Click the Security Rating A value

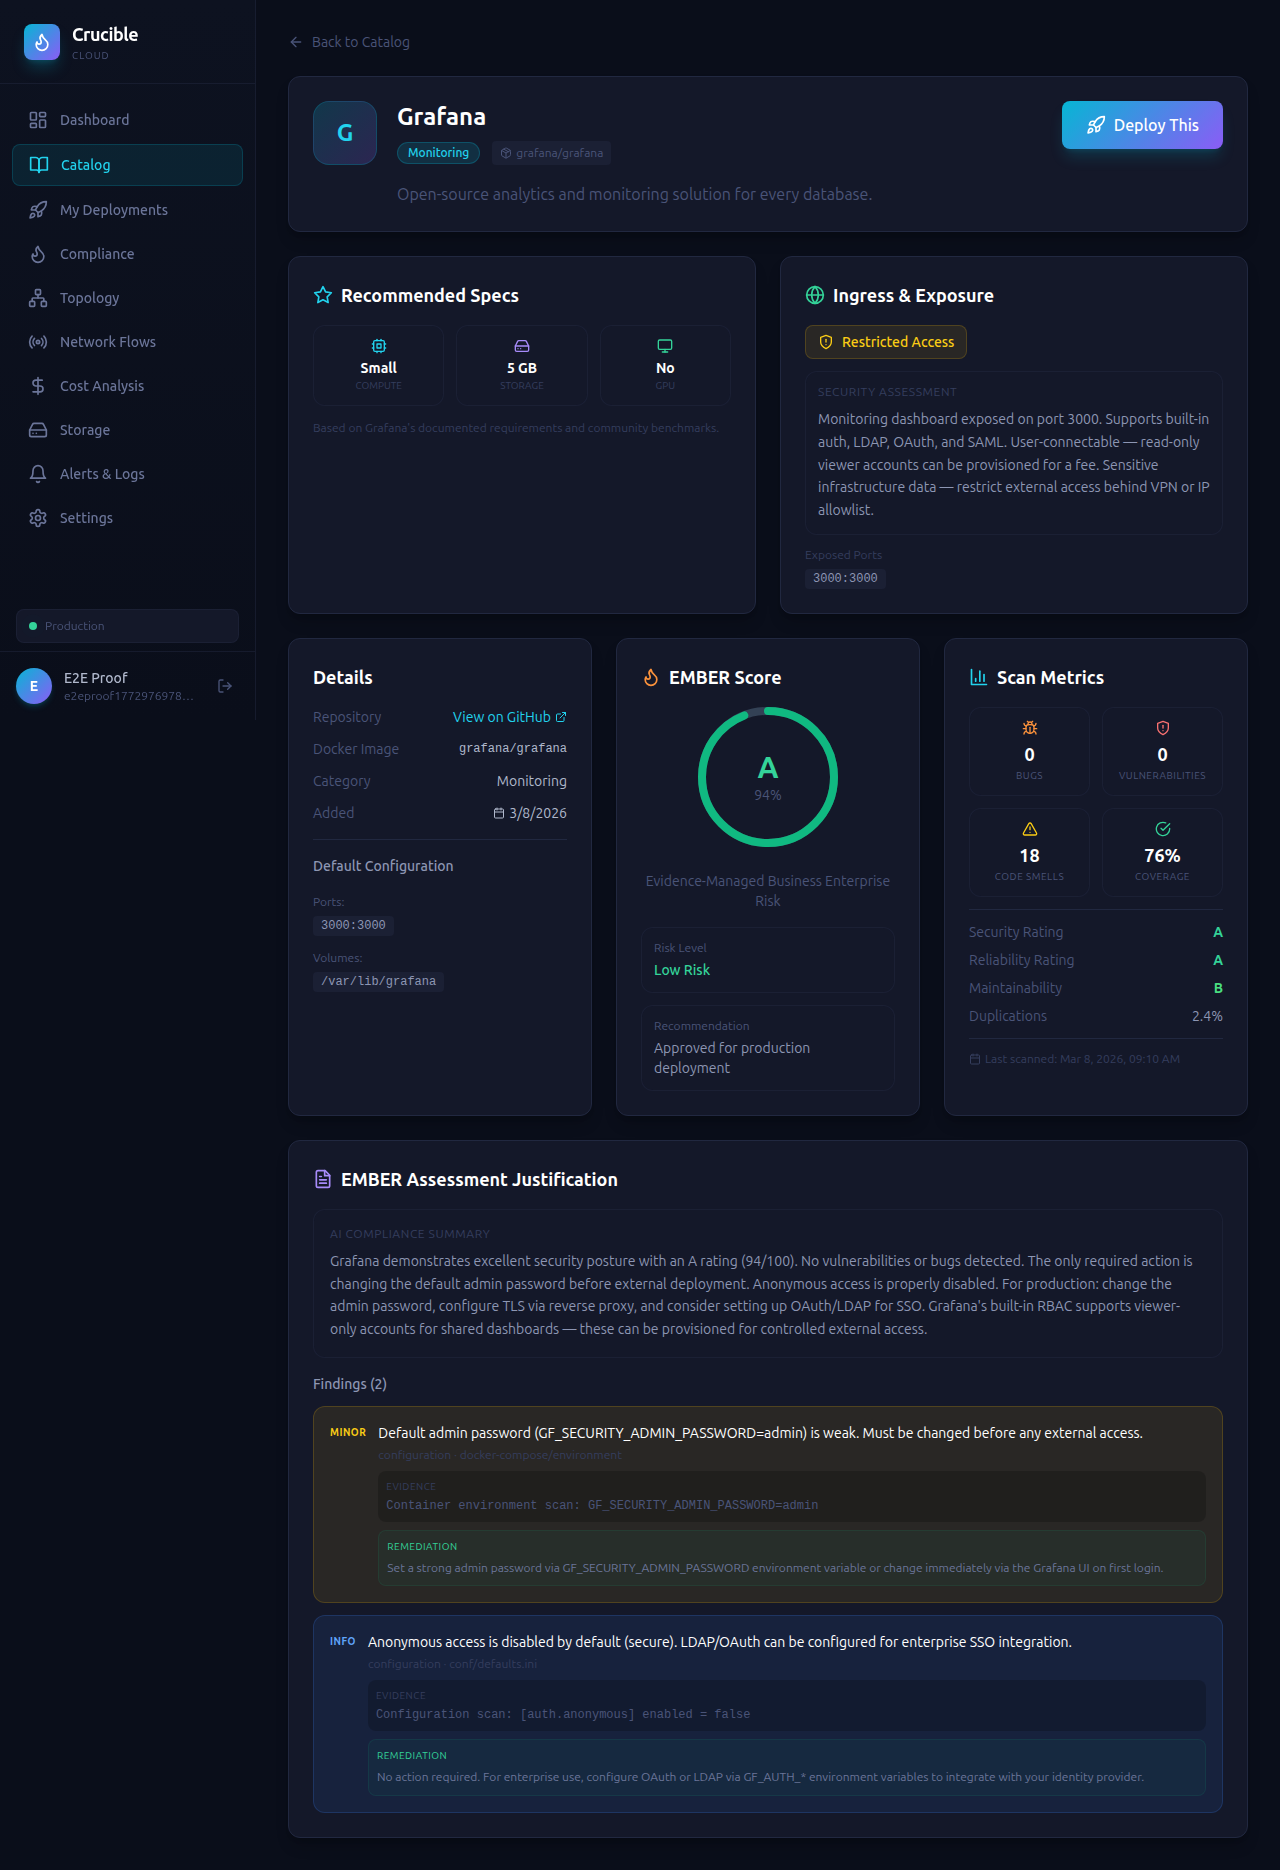coord(1218,932)
